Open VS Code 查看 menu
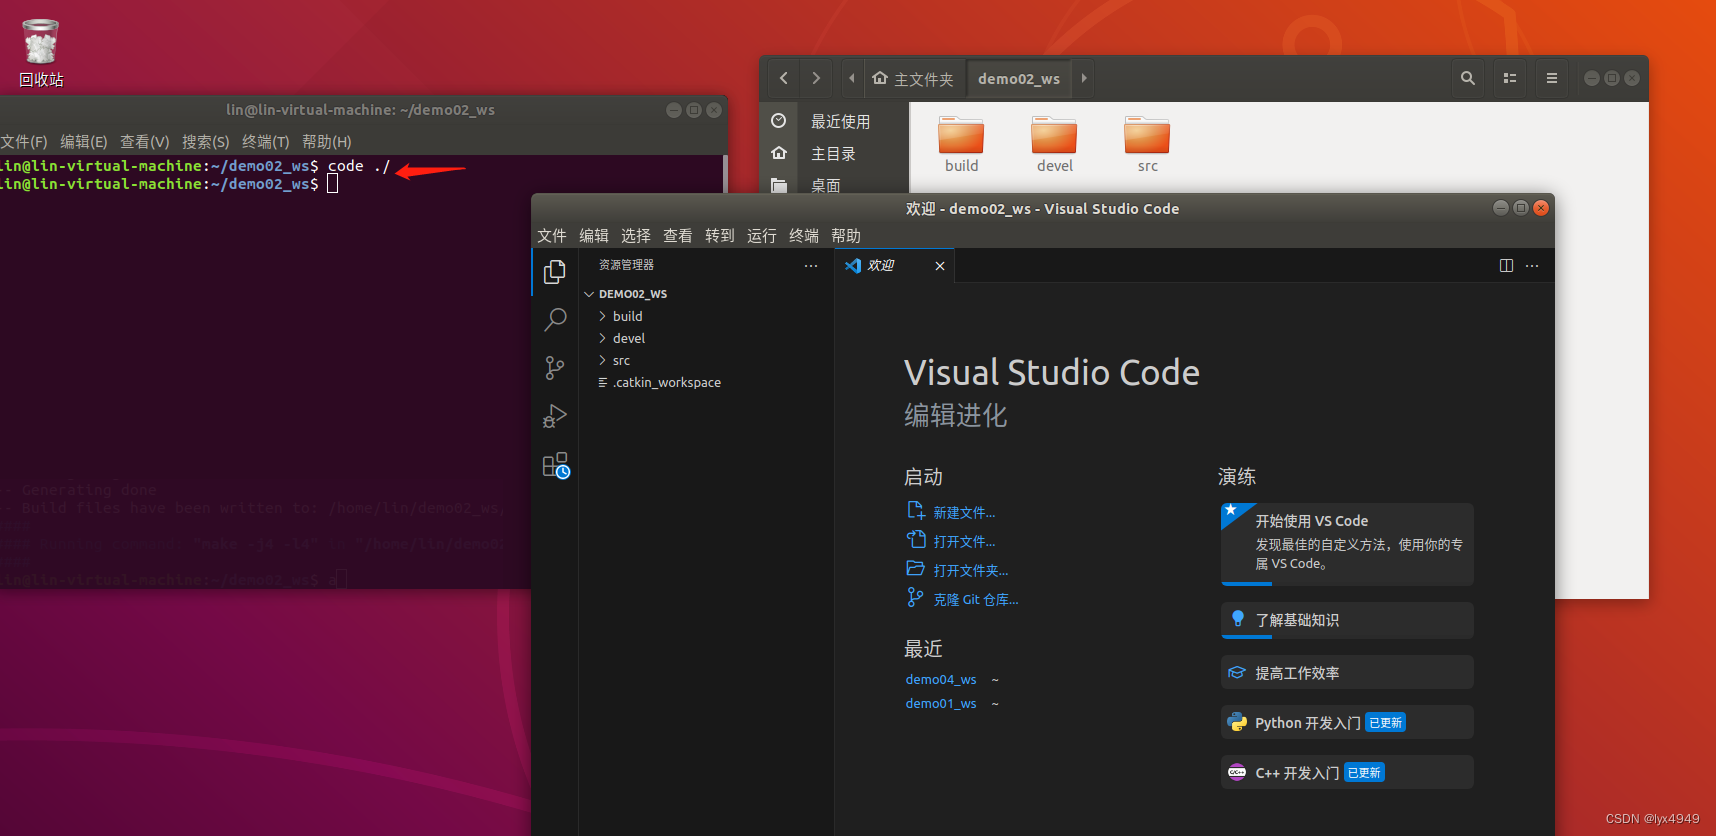 pos(678,236)
